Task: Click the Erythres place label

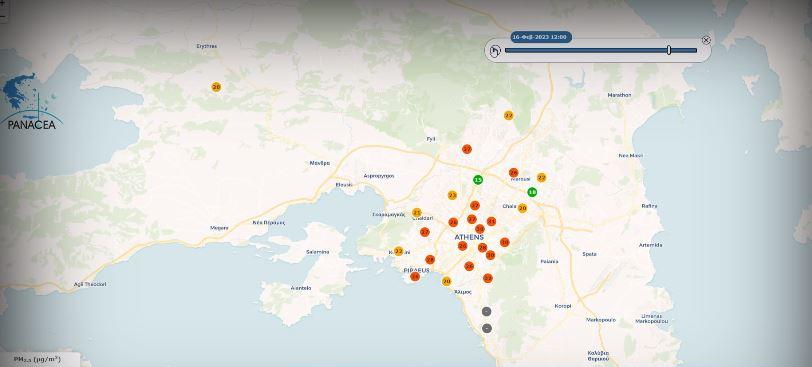Action: pyautogui.click(x=207, y=46)
